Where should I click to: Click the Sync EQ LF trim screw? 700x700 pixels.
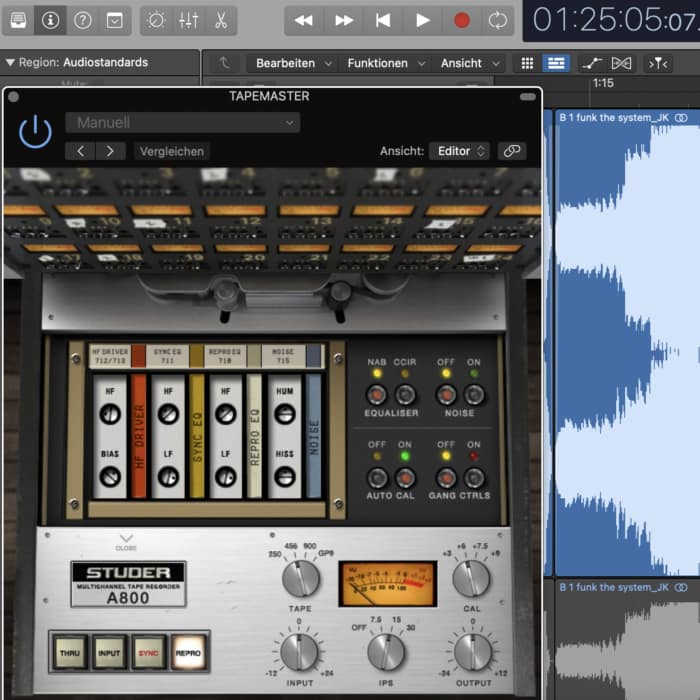coord(168,476)
